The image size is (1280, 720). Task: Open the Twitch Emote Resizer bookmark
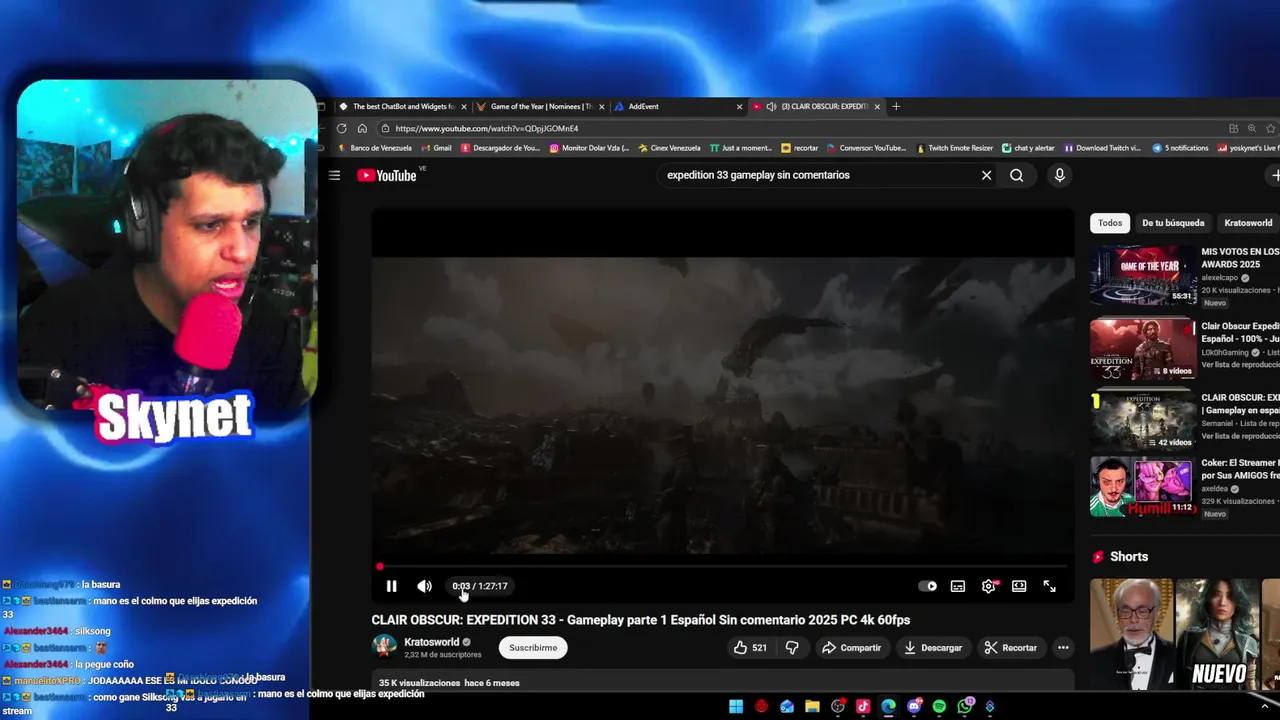pyautogui.click(x=954, y=148)
